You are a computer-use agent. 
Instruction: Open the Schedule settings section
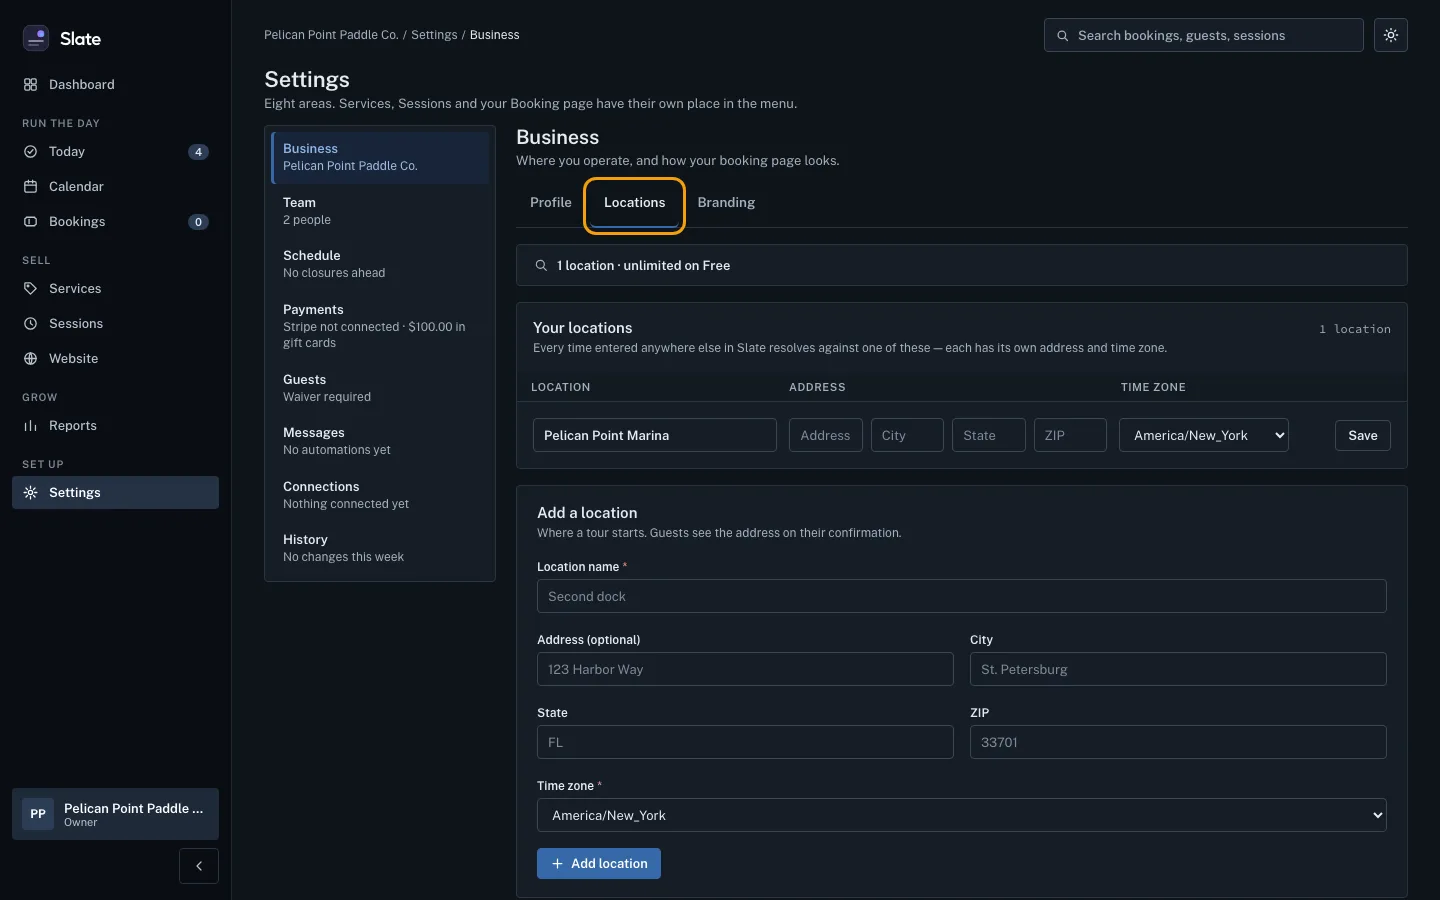point(380,264)
